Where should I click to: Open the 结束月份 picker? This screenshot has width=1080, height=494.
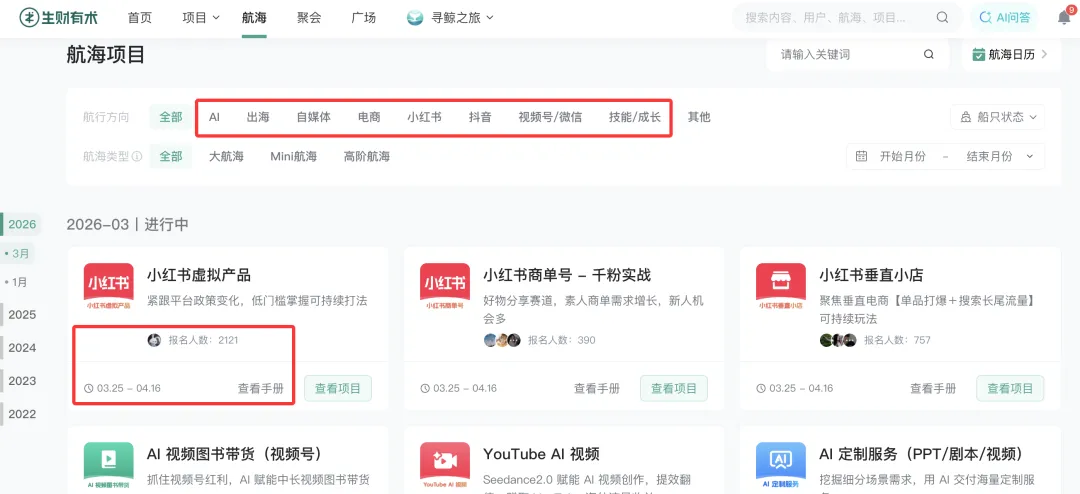click(990, 156)
